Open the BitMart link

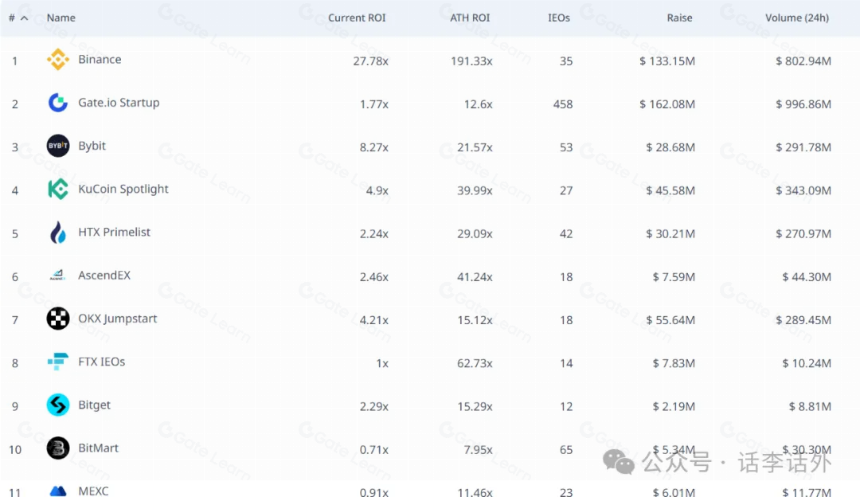coord(98,448)
